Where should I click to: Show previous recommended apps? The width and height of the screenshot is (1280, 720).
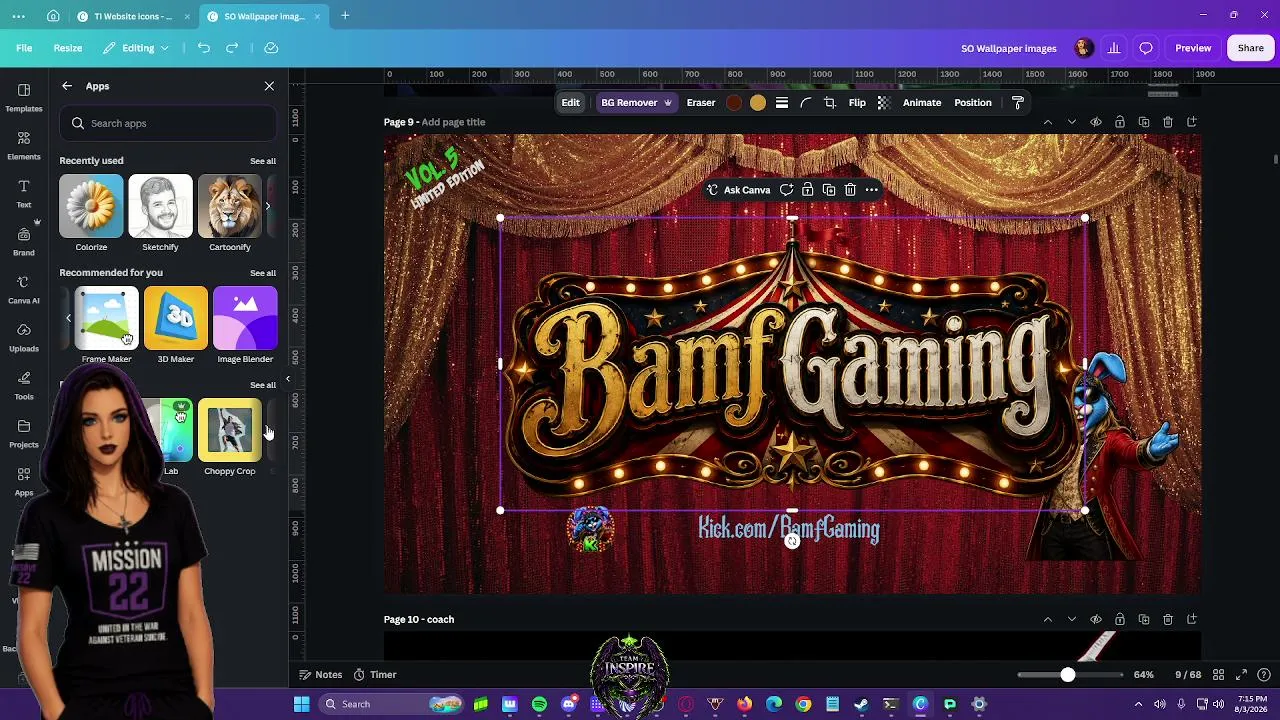(x=68, y=318)
